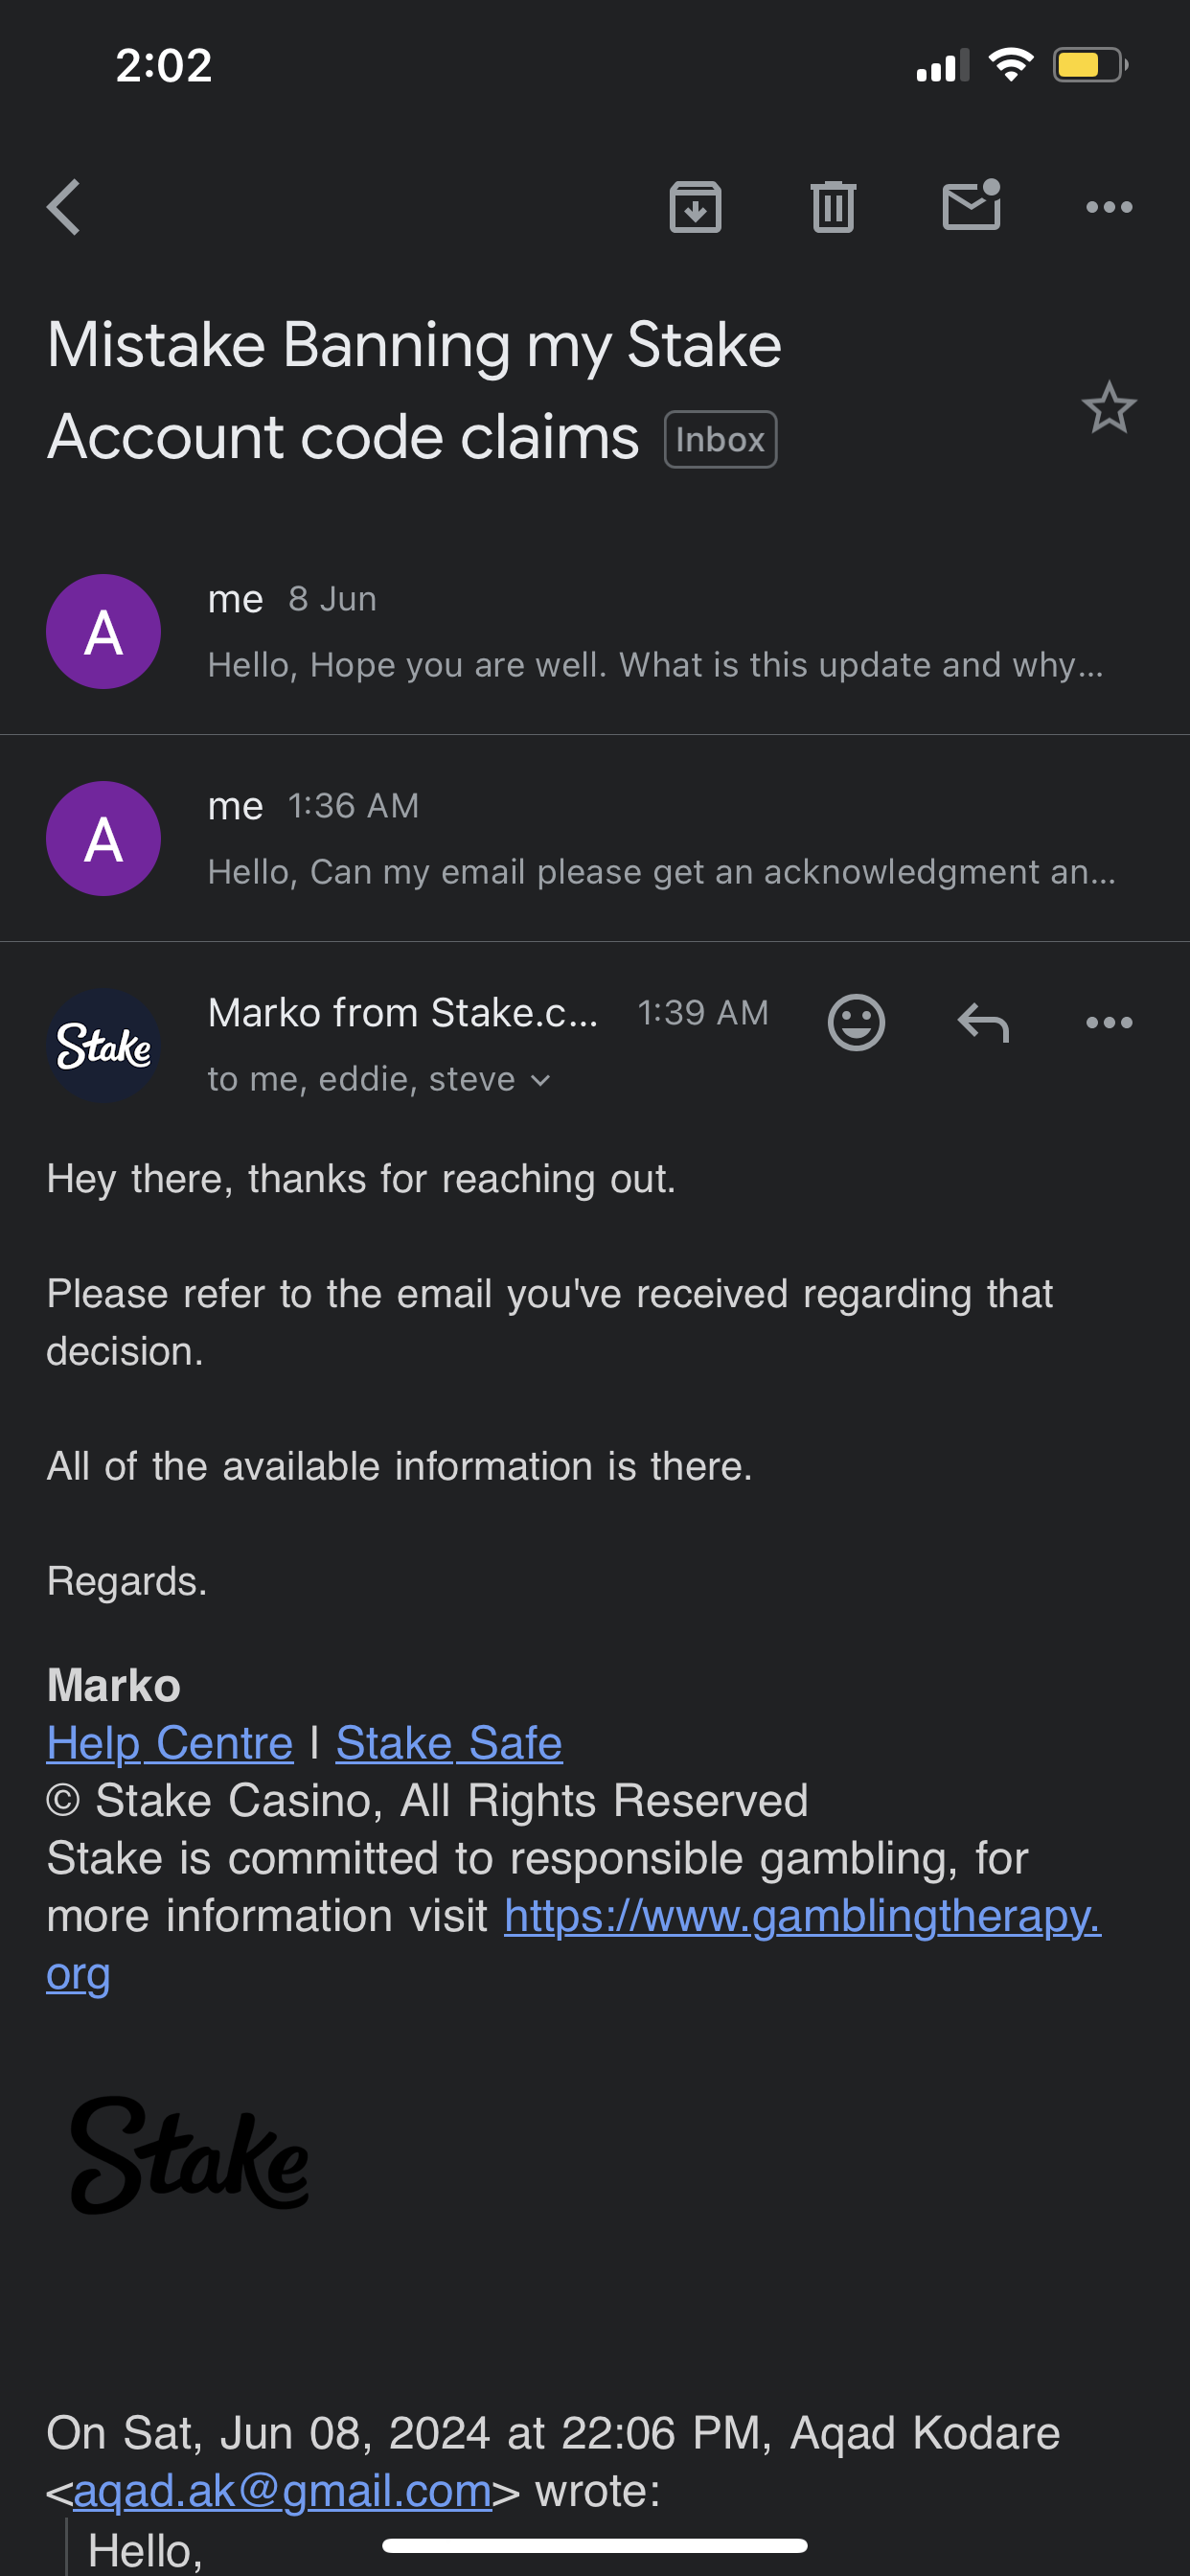This screenshot has height=2576, width=1190.
Task: Tap the purple 'A' avatar on 8 Jun message
Action: point(104,632)
